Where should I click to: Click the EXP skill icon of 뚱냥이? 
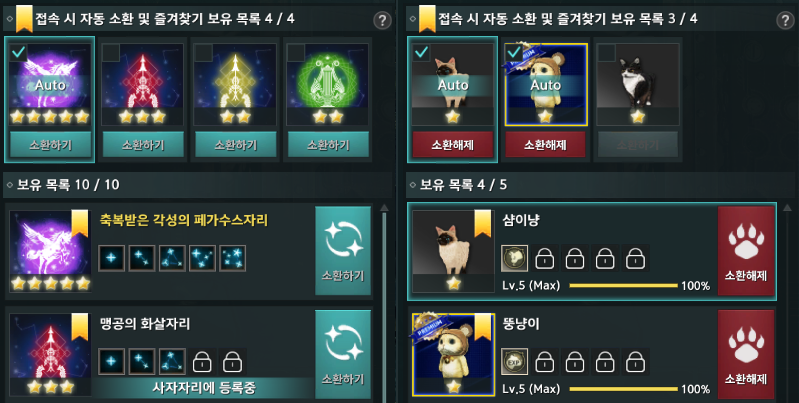coord(514,361)
